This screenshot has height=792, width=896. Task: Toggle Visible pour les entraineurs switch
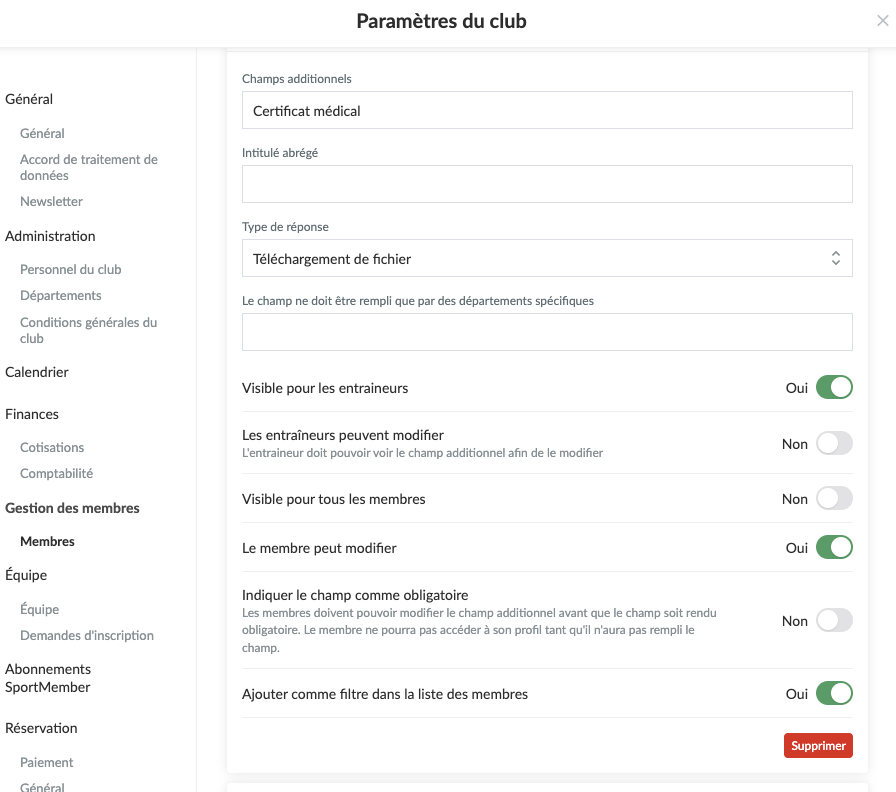tap(834, 387)
